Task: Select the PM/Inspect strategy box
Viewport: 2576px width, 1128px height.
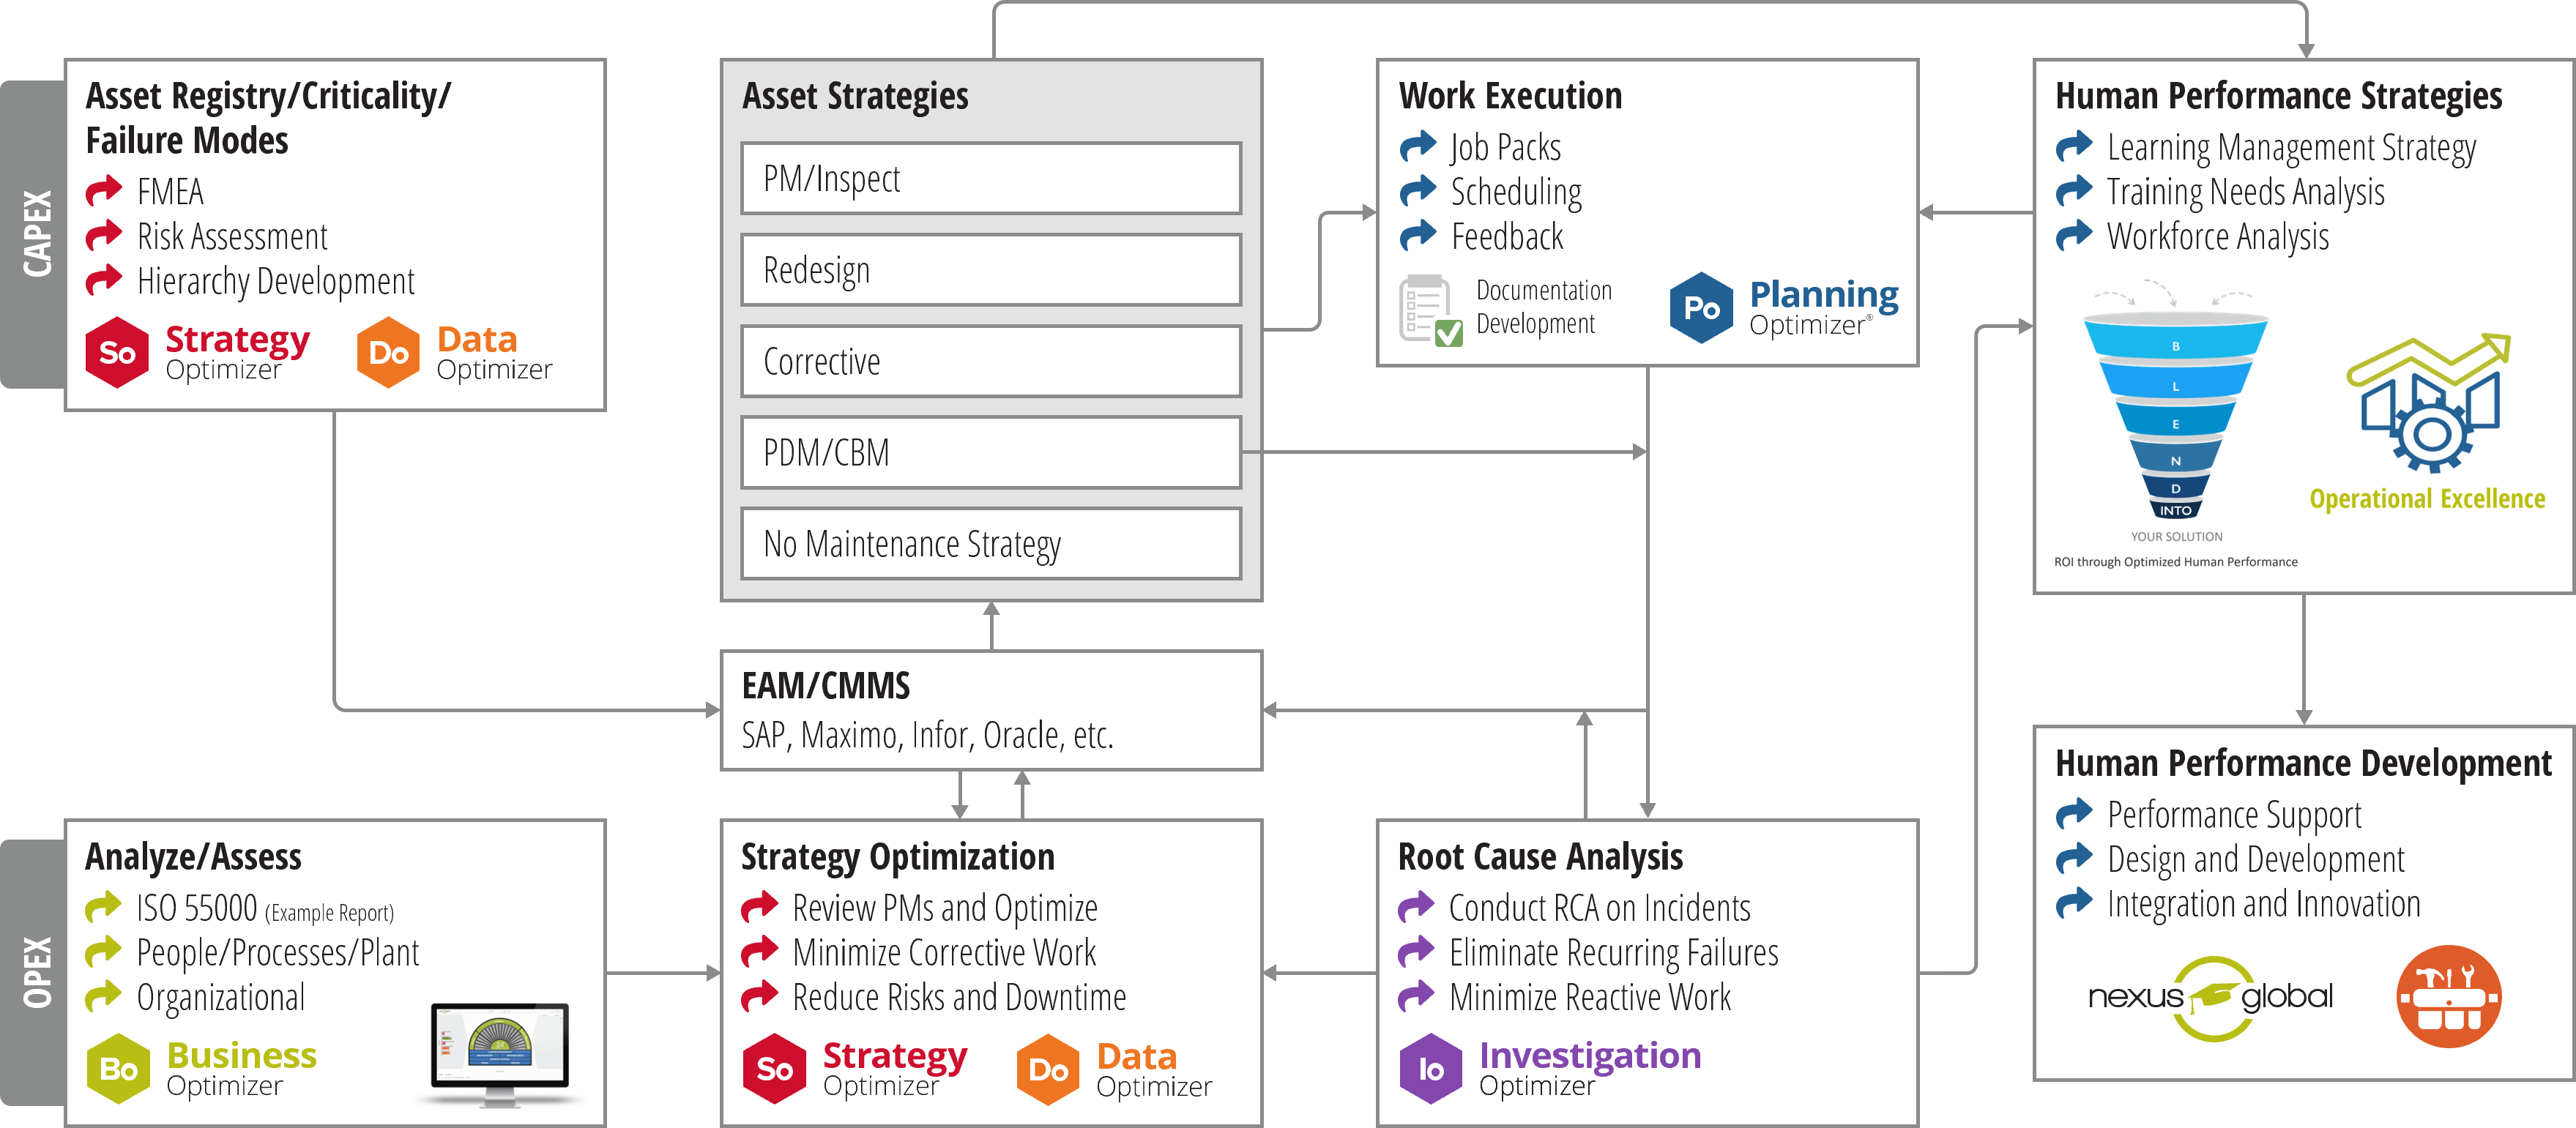Action: coord(991,179)
